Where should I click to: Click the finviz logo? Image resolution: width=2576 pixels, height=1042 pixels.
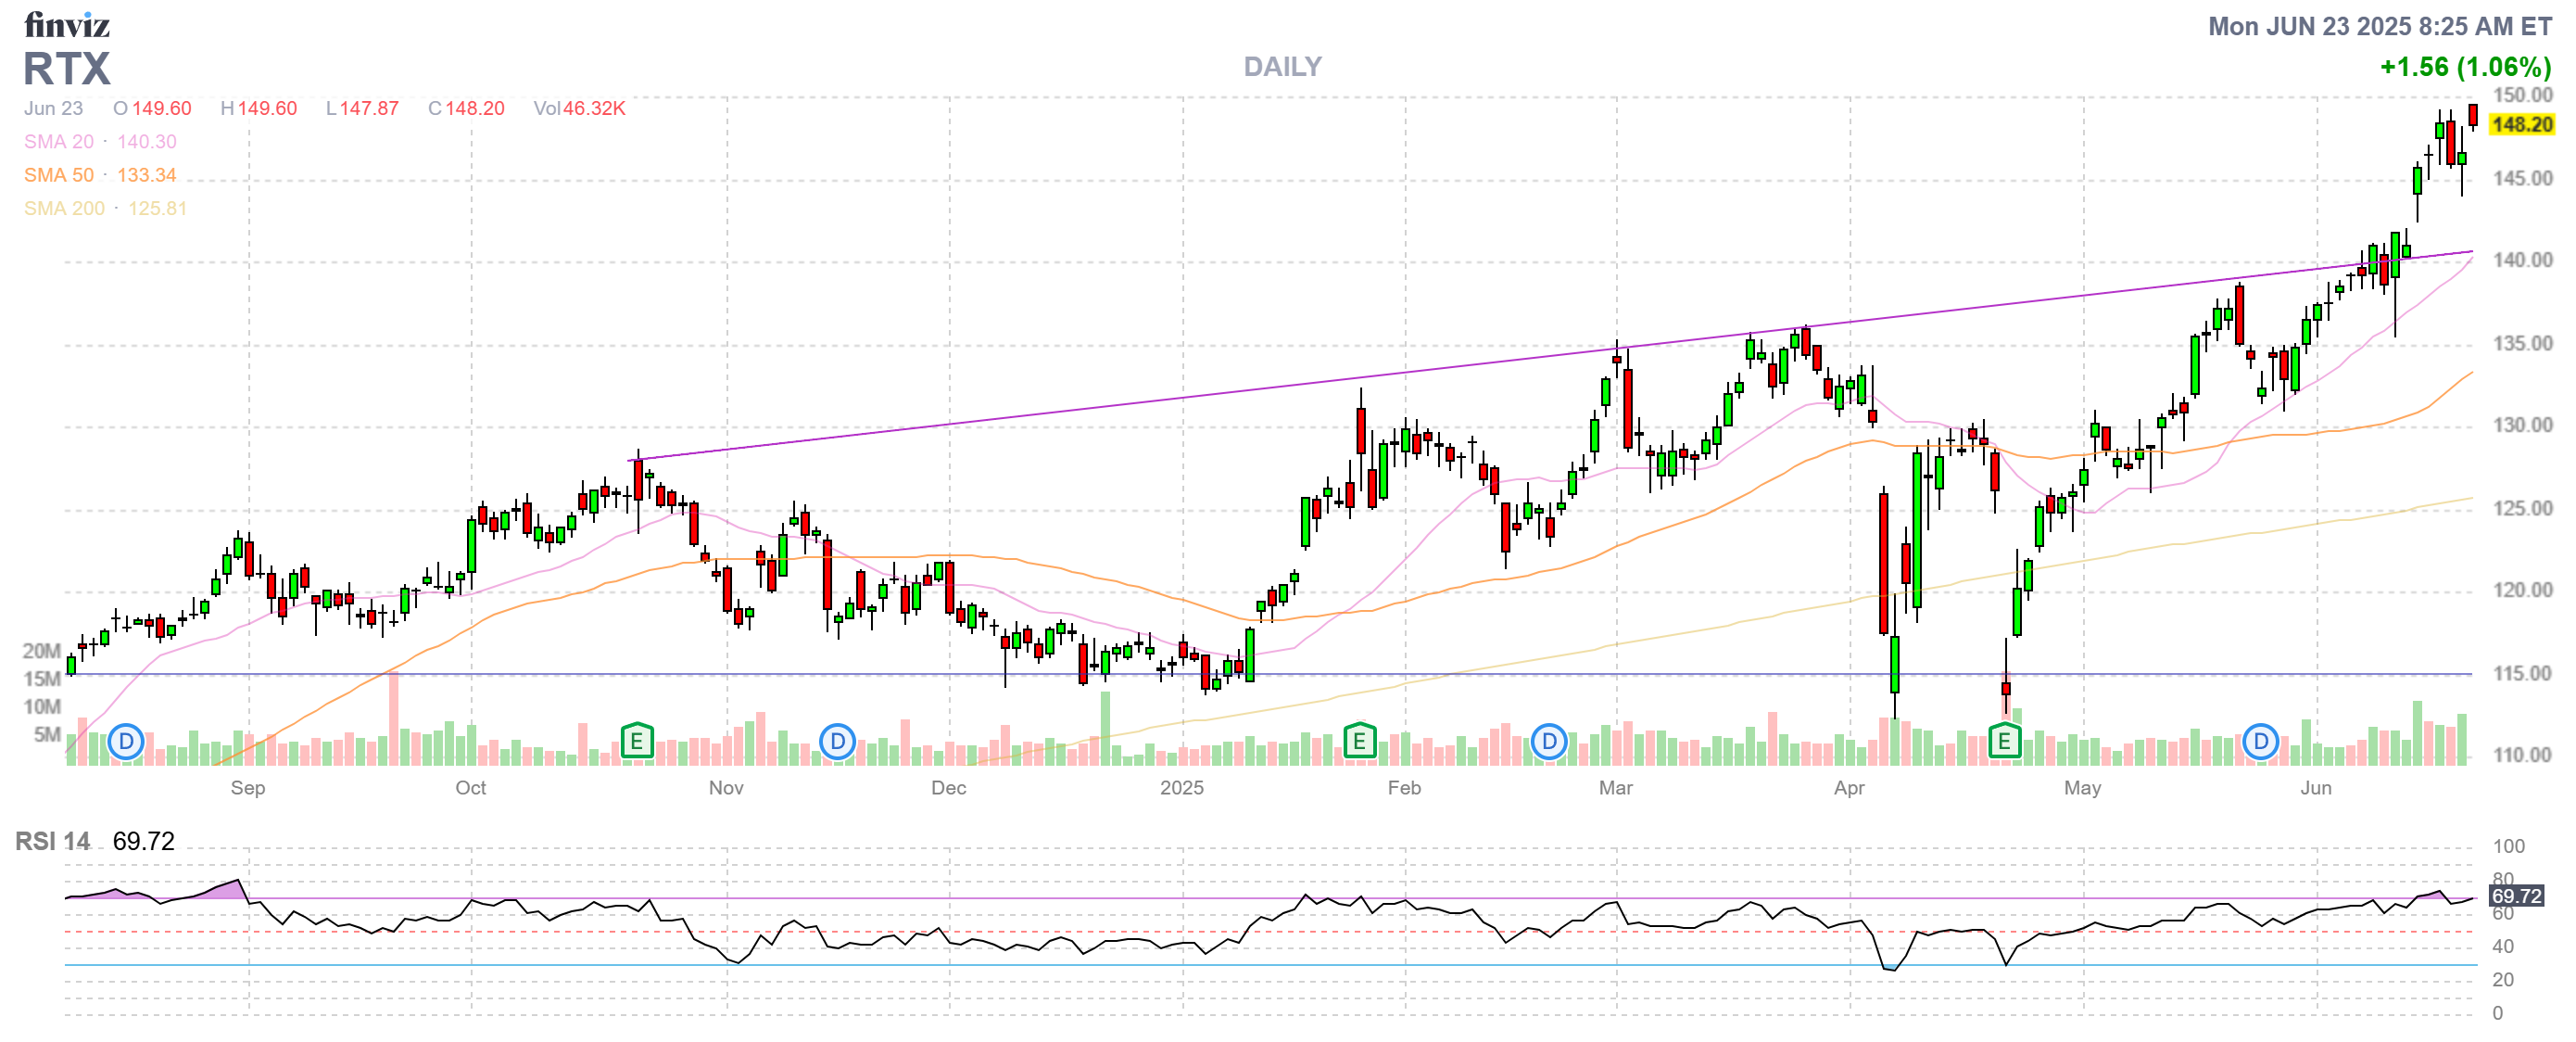(66, 24)
